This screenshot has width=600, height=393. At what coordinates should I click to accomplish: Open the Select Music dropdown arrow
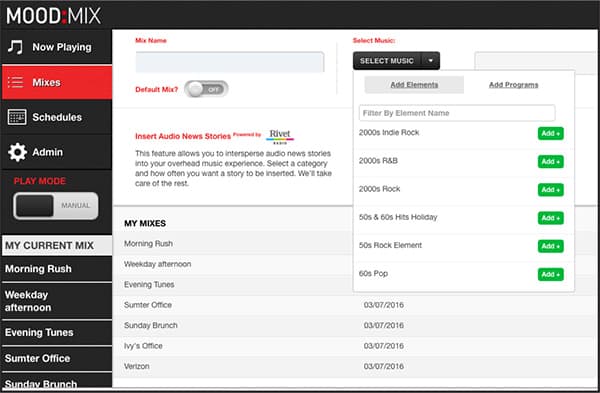pyautogui.click(x=430, y=60)
